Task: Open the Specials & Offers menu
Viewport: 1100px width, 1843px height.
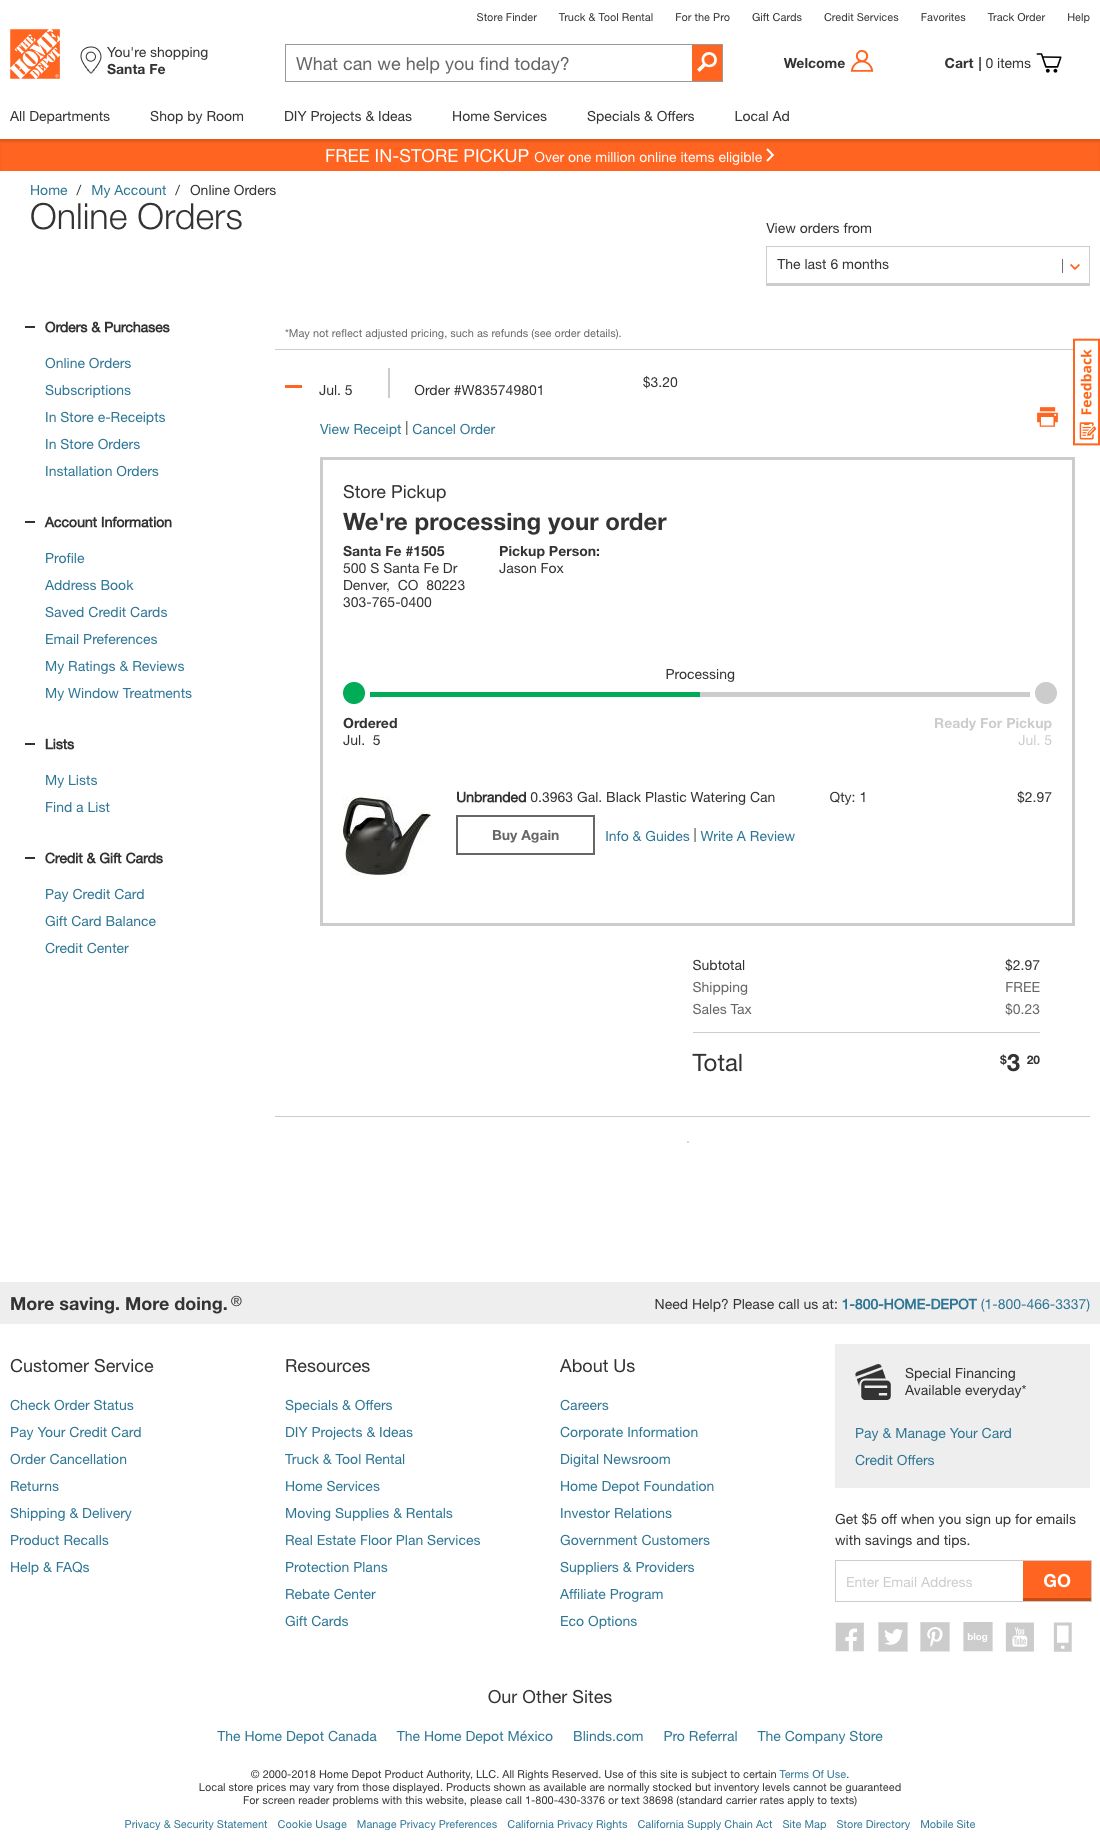Action: [x=641, y=116]
